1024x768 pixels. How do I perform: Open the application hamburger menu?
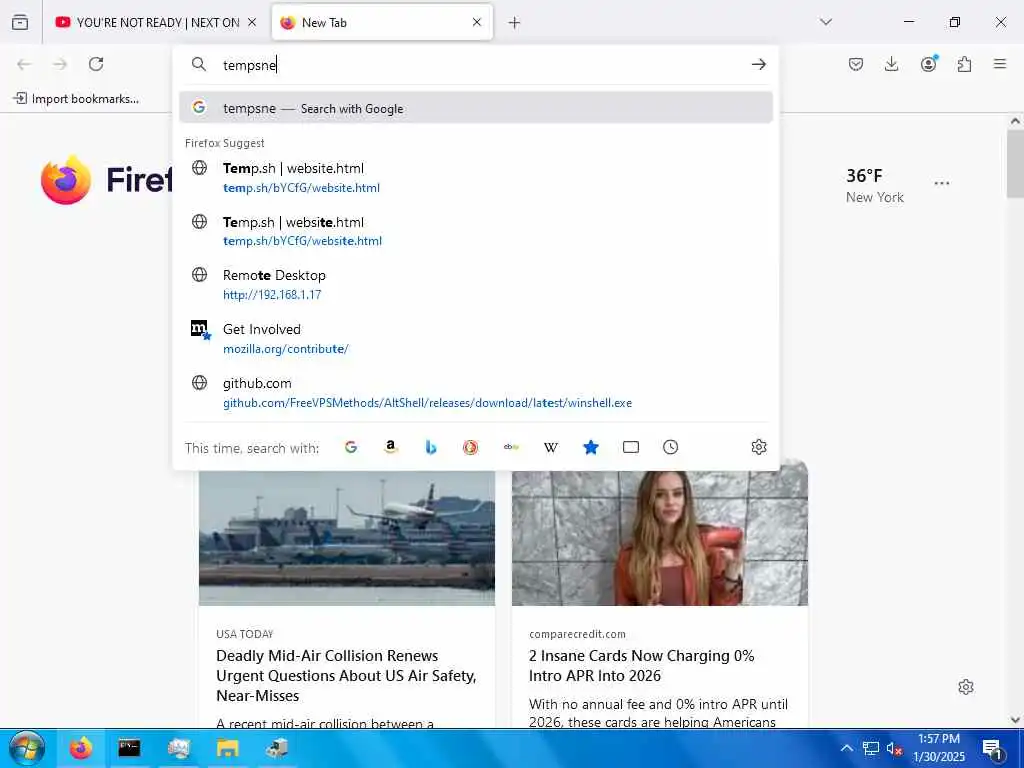[1000, 64]
